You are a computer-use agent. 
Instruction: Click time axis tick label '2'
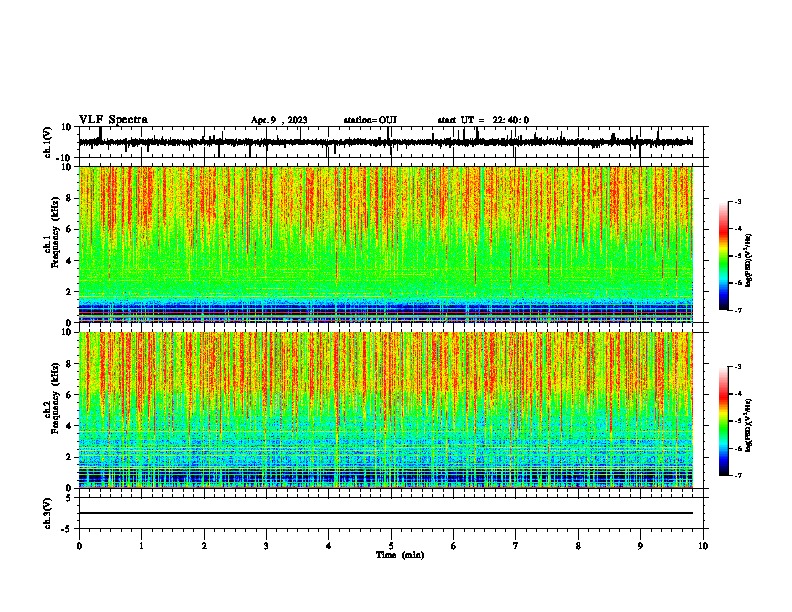[204, 546]
